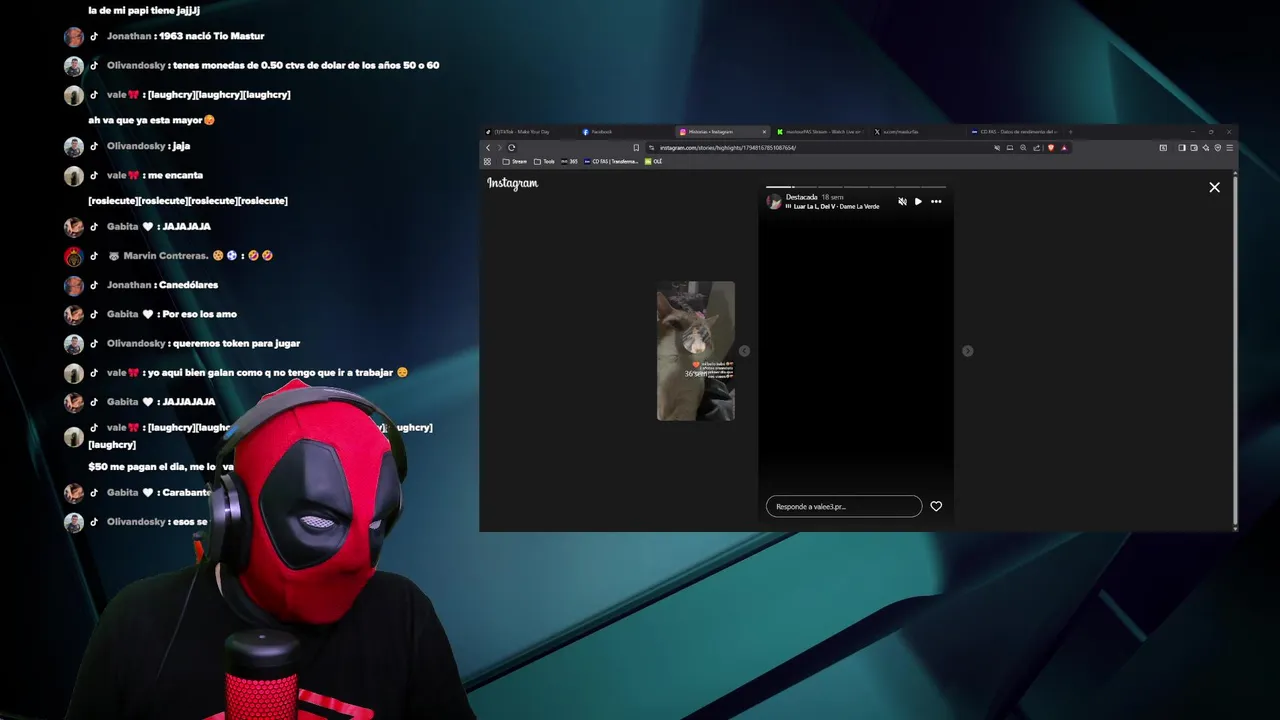Click chat message 'Por eso los amo'
1280x720 pixels.
coord(200,314)
